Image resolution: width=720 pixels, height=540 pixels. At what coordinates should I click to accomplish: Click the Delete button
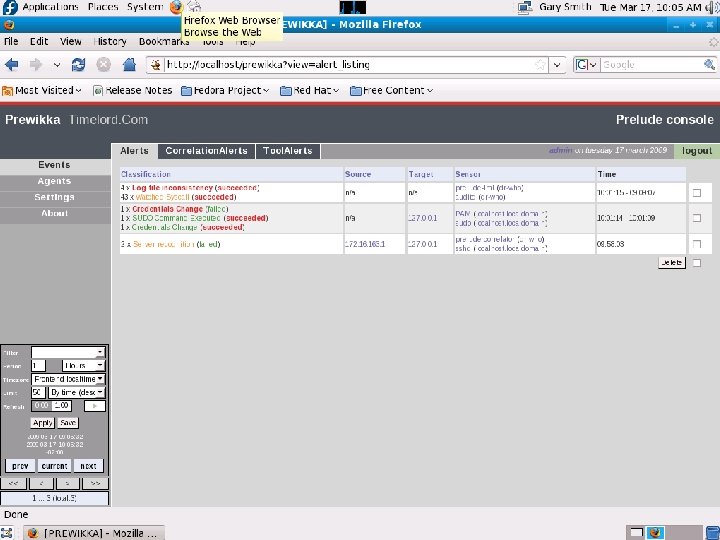point(672,263)
